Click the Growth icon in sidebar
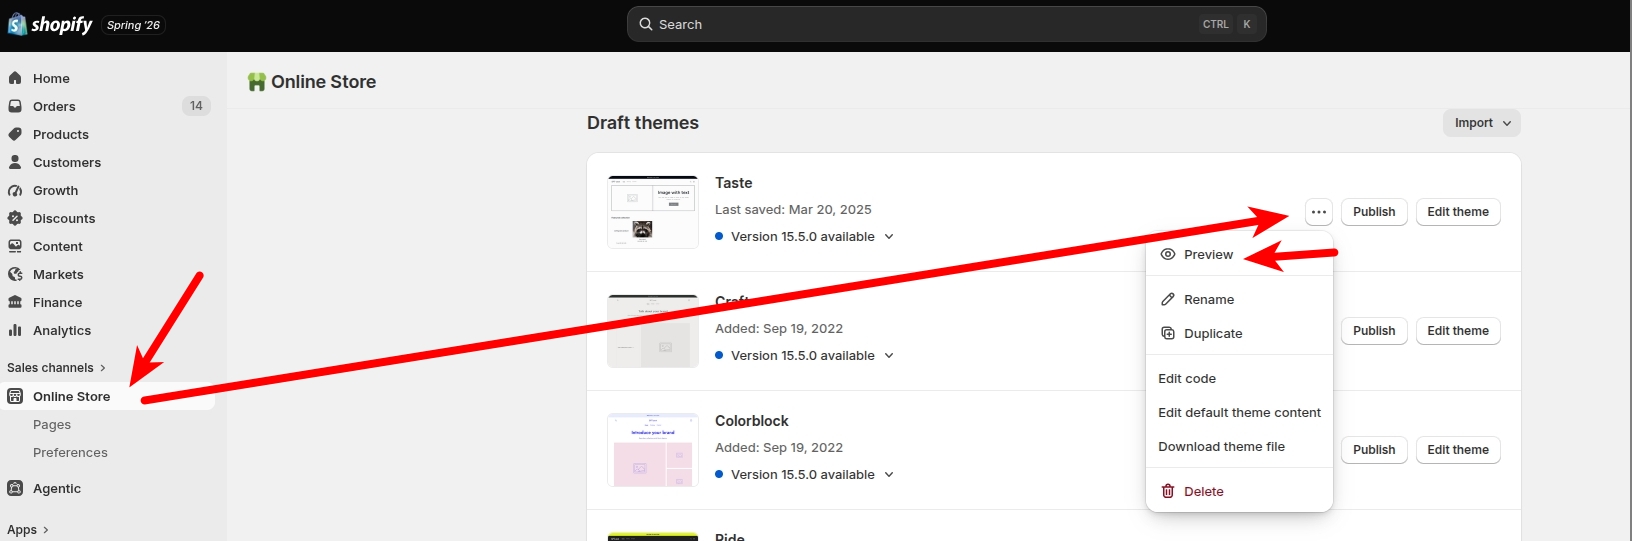 click(x=15, y=190)
